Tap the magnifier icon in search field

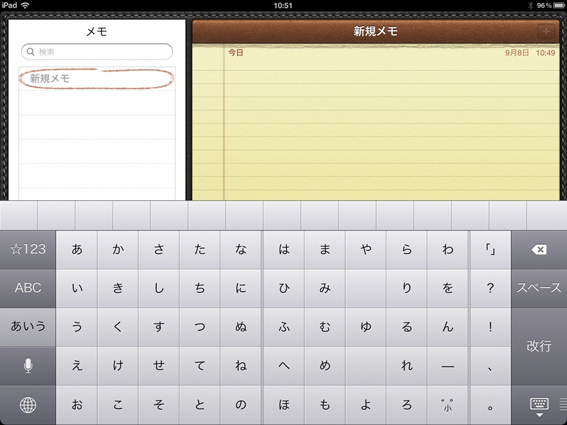30,52
